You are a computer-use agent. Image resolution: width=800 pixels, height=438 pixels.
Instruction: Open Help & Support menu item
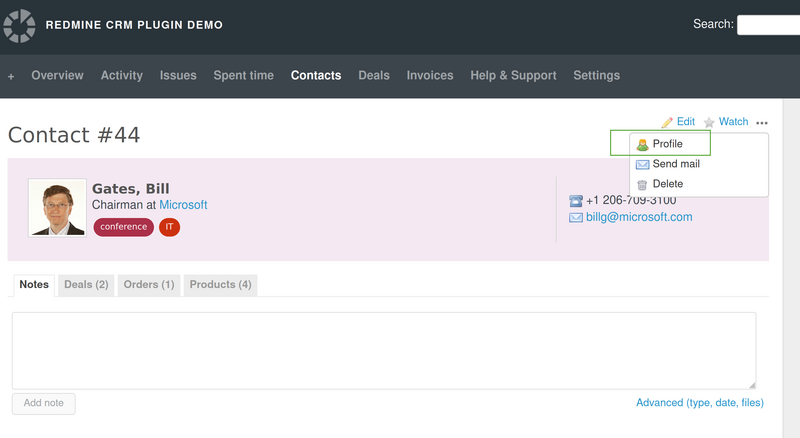513,76
